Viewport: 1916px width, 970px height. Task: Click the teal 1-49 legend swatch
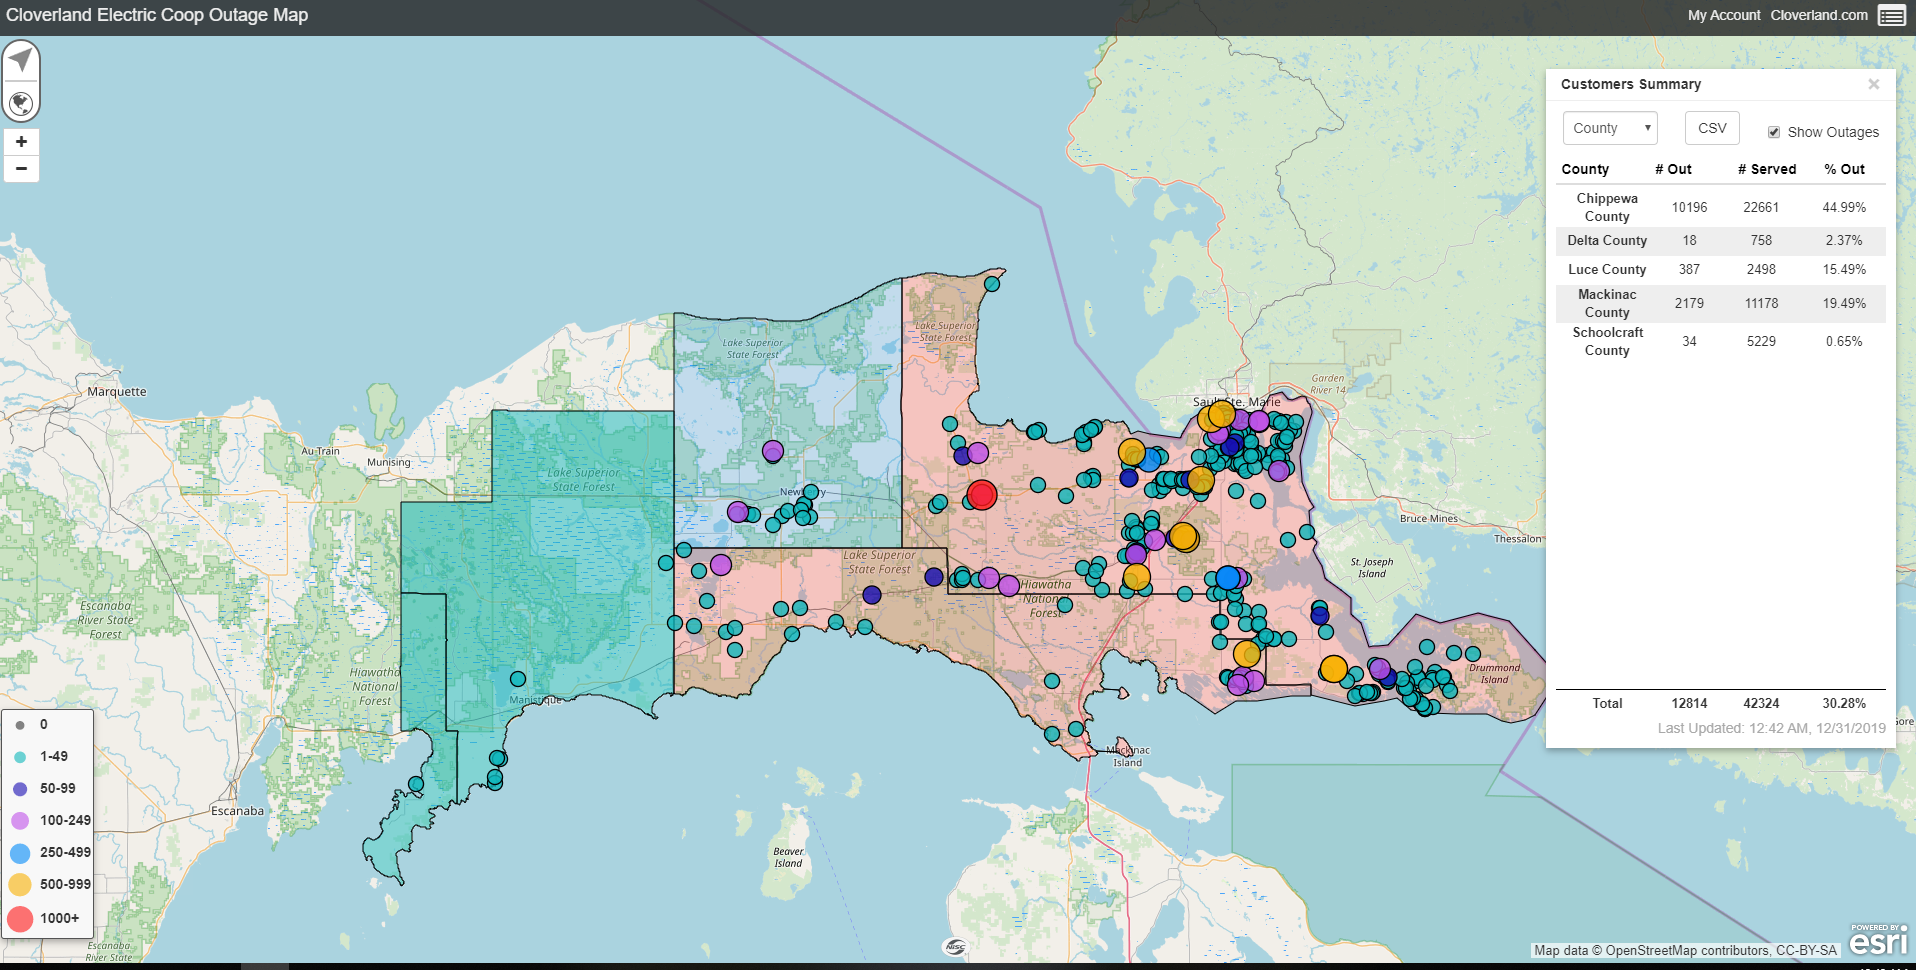point(20,757)
